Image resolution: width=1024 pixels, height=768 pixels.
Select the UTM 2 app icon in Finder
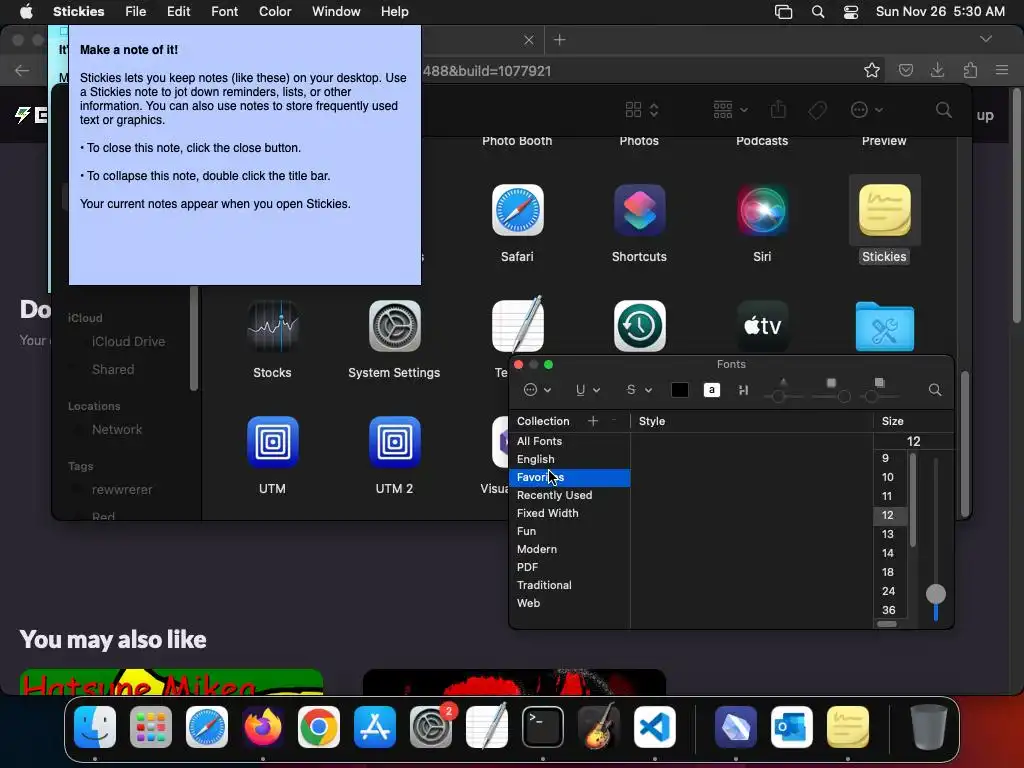(x=394, y=442)
